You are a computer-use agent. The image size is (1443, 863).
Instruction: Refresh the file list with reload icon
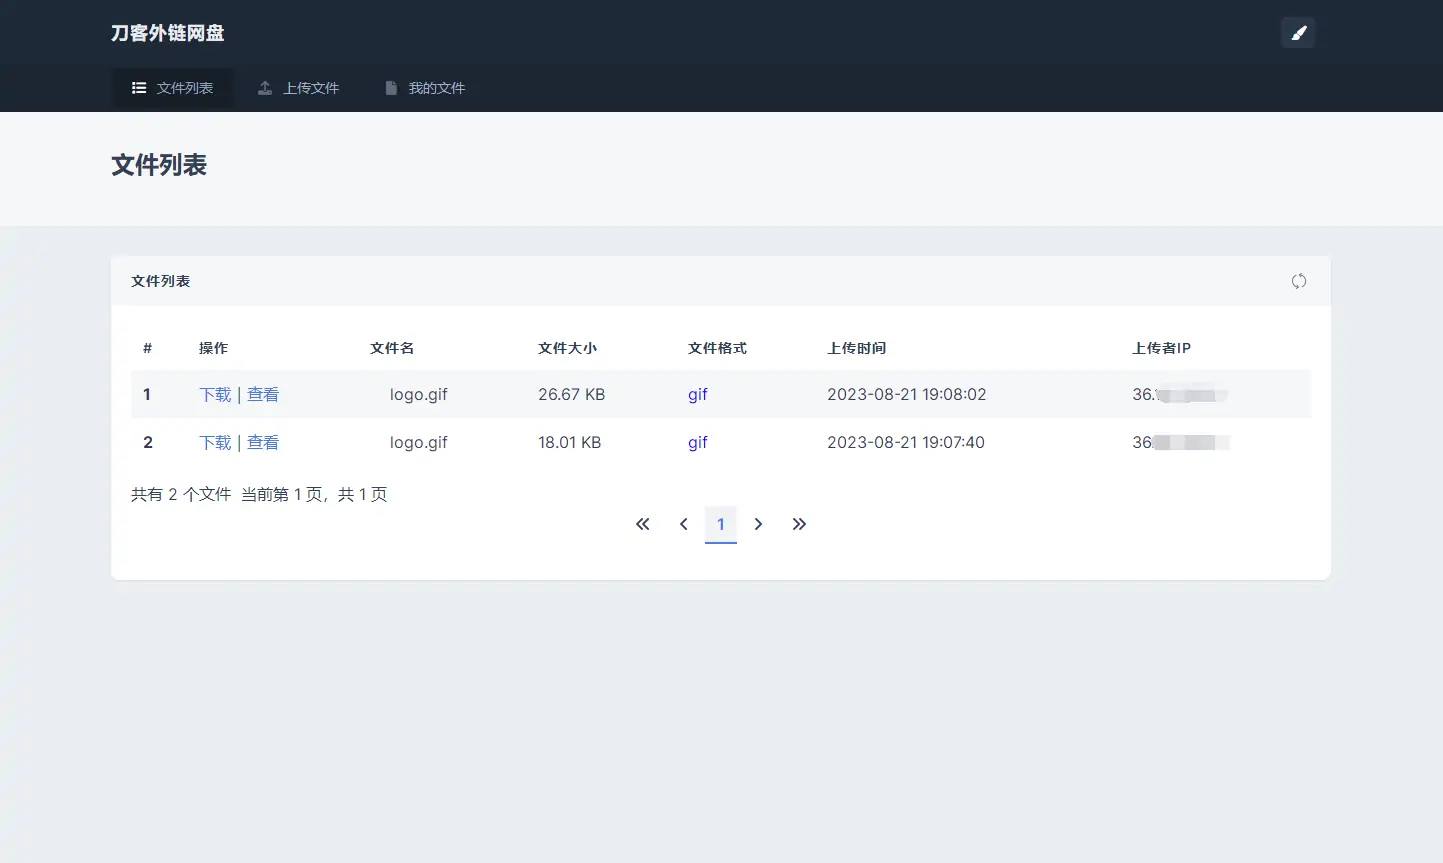[x=1298, y=281]
